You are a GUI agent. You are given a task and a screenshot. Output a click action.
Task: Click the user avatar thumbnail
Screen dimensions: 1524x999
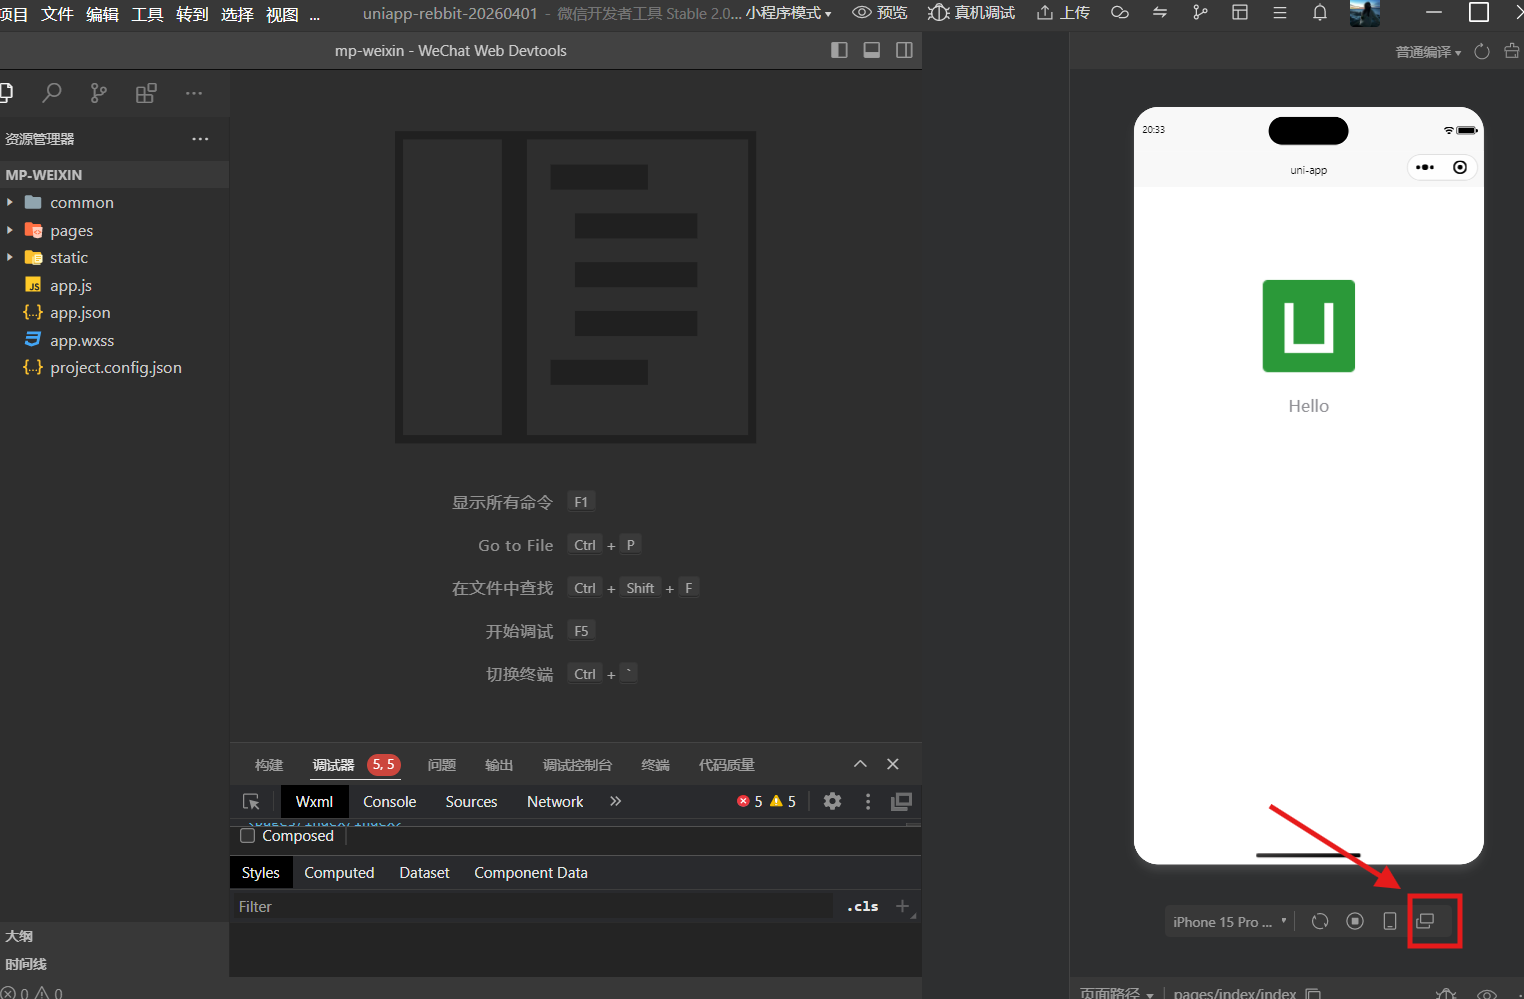1364,13
